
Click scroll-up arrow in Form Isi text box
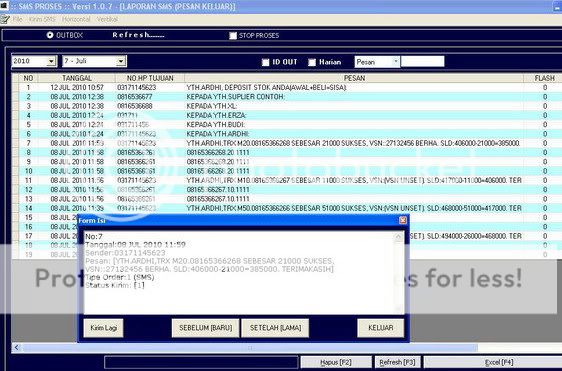[398, 237]
